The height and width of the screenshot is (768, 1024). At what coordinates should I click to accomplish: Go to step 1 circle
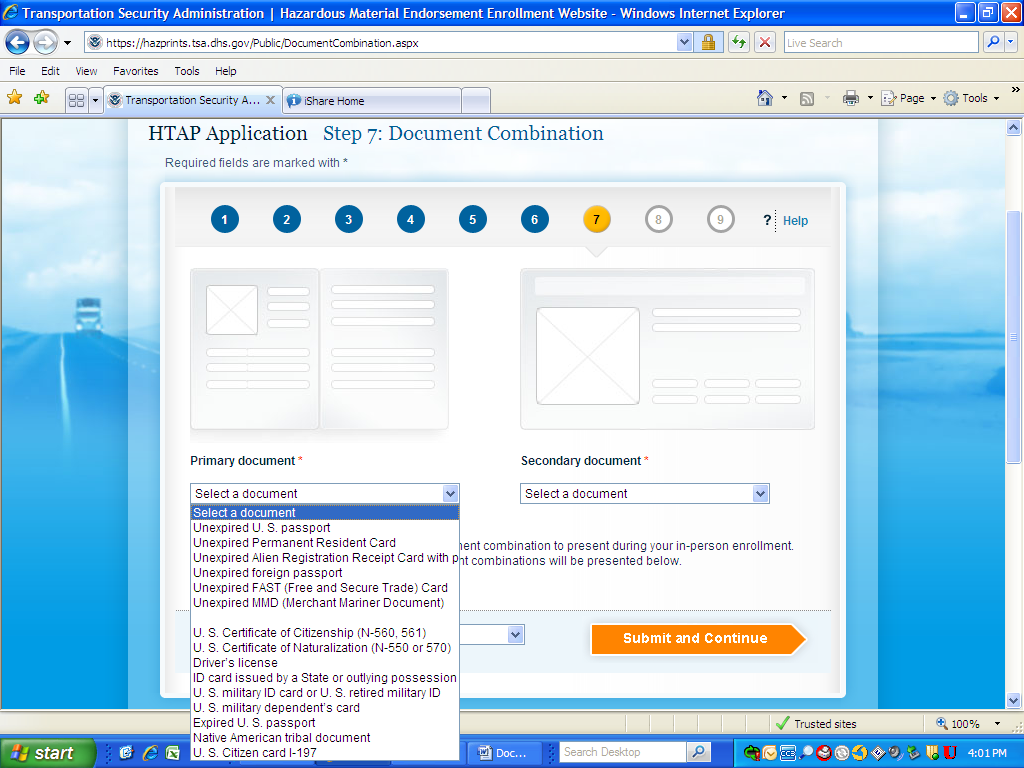point(225,219)
